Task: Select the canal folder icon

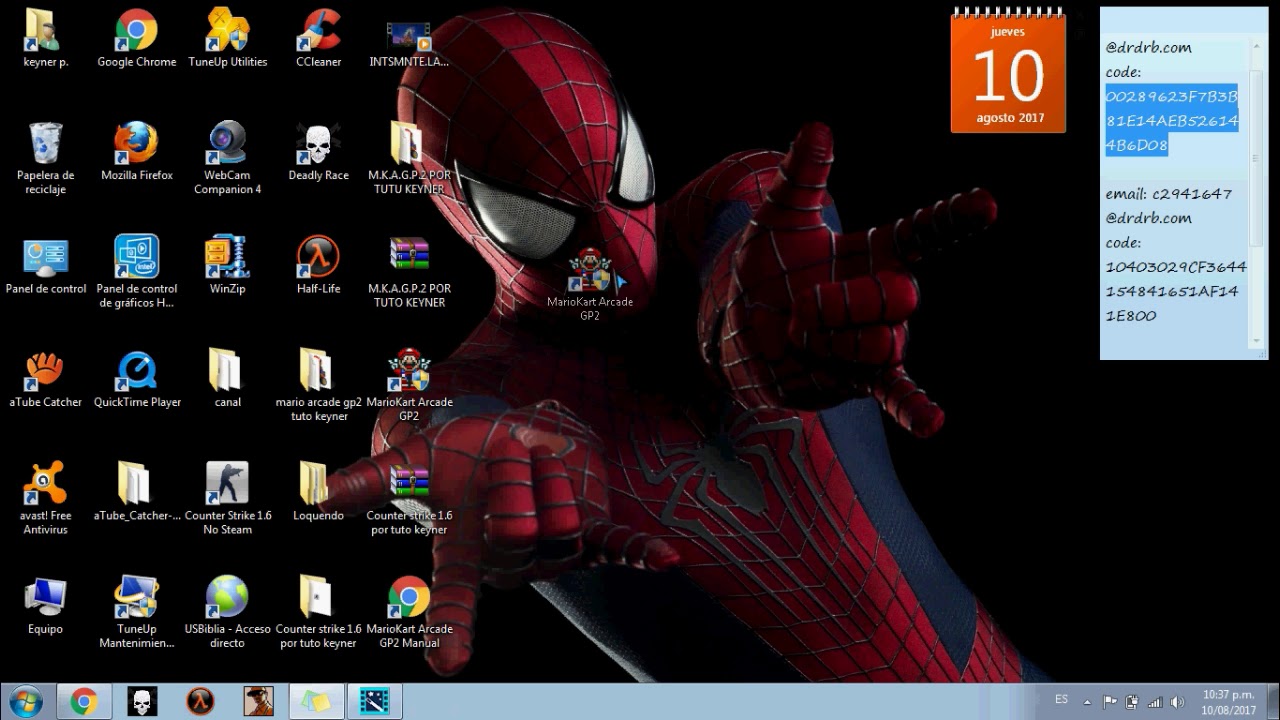Action: click(x=227, y=379)
